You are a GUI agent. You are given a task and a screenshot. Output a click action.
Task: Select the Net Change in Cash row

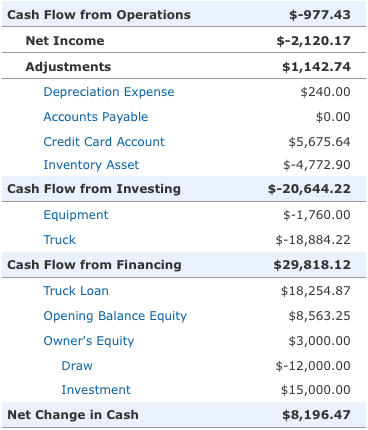pos(184,415)
